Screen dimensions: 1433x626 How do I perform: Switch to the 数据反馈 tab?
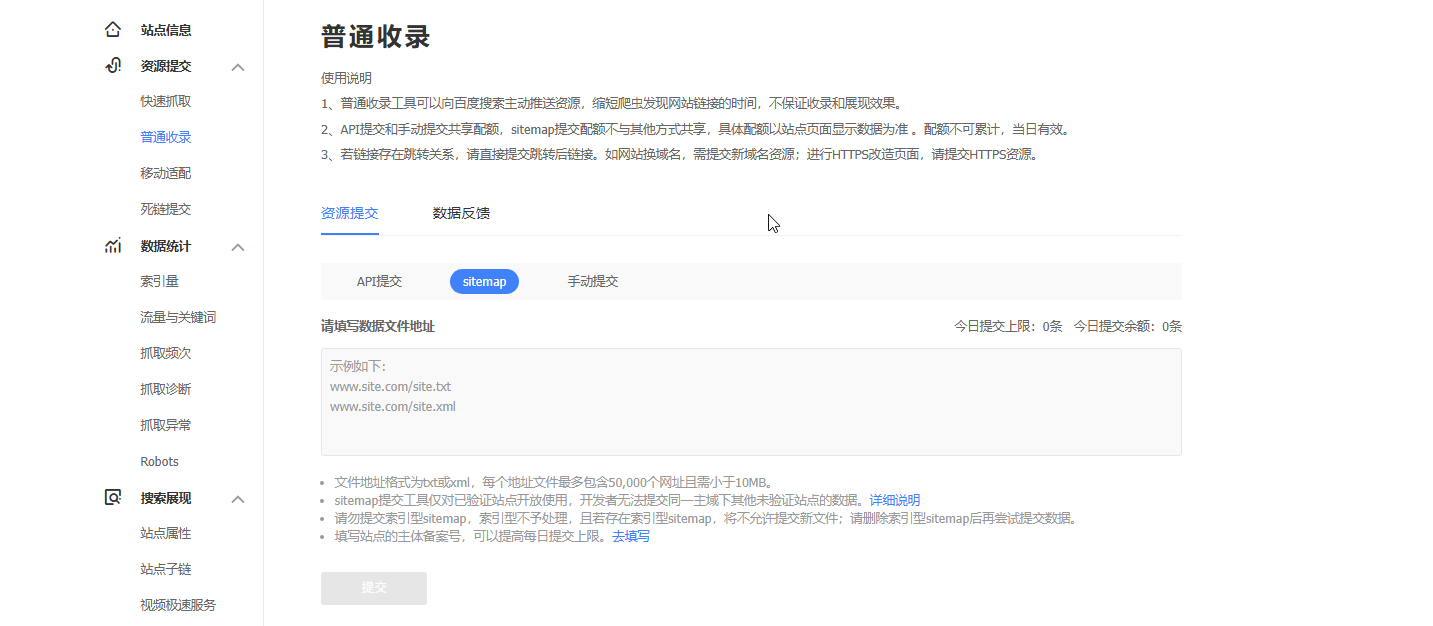461,213
